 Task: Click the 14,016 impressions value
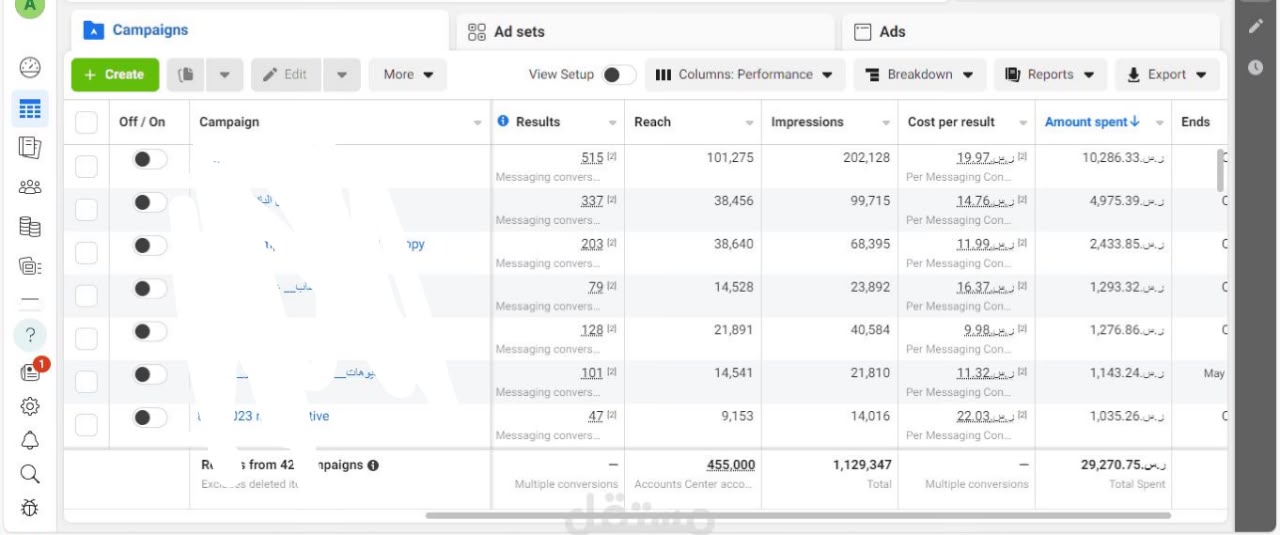870,416
